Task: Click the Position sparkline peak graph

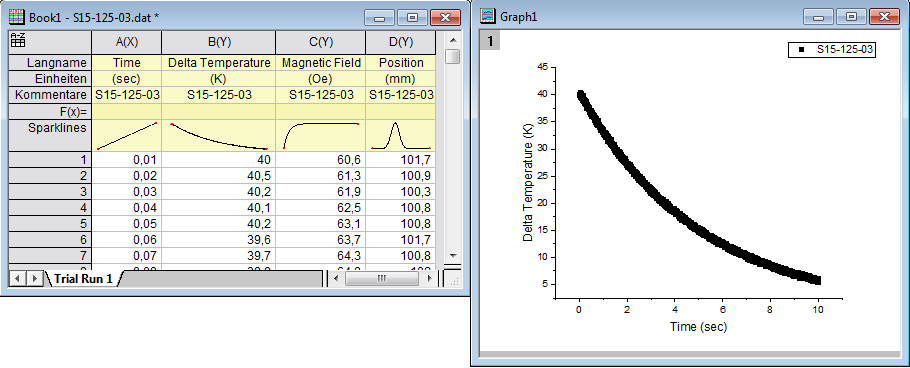Action: [x=400, y=136]
